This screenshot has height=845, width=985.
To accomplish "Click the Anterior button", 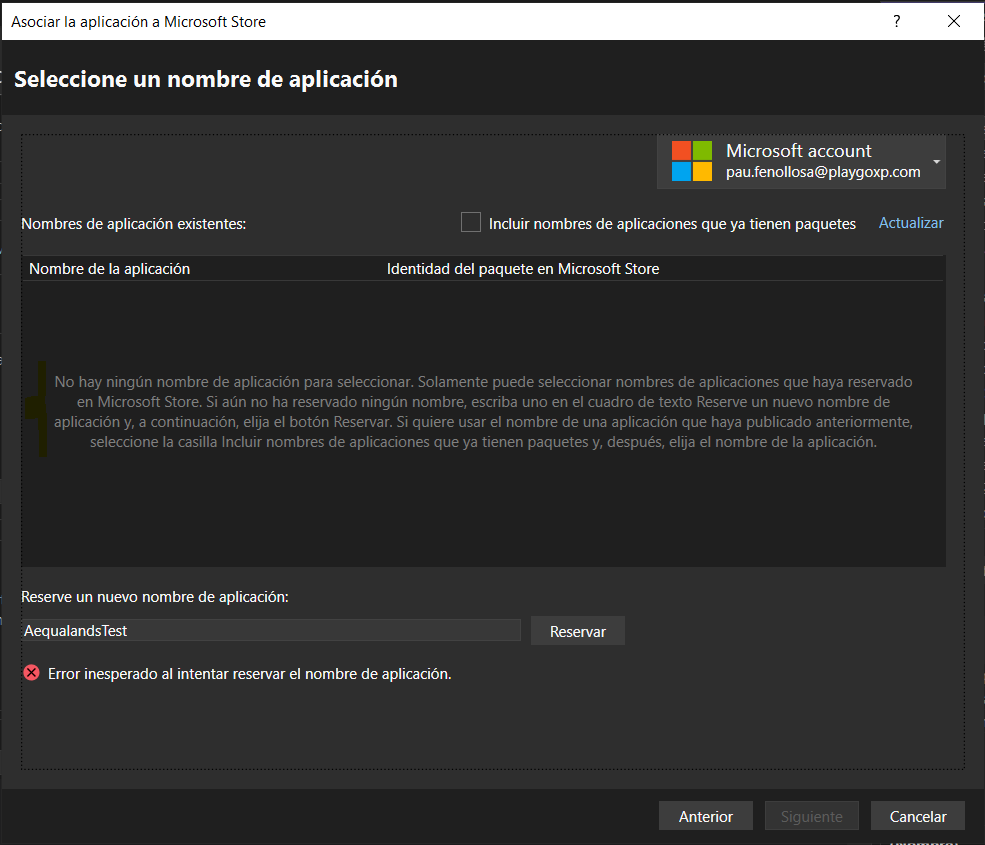I will pos(705,816).
